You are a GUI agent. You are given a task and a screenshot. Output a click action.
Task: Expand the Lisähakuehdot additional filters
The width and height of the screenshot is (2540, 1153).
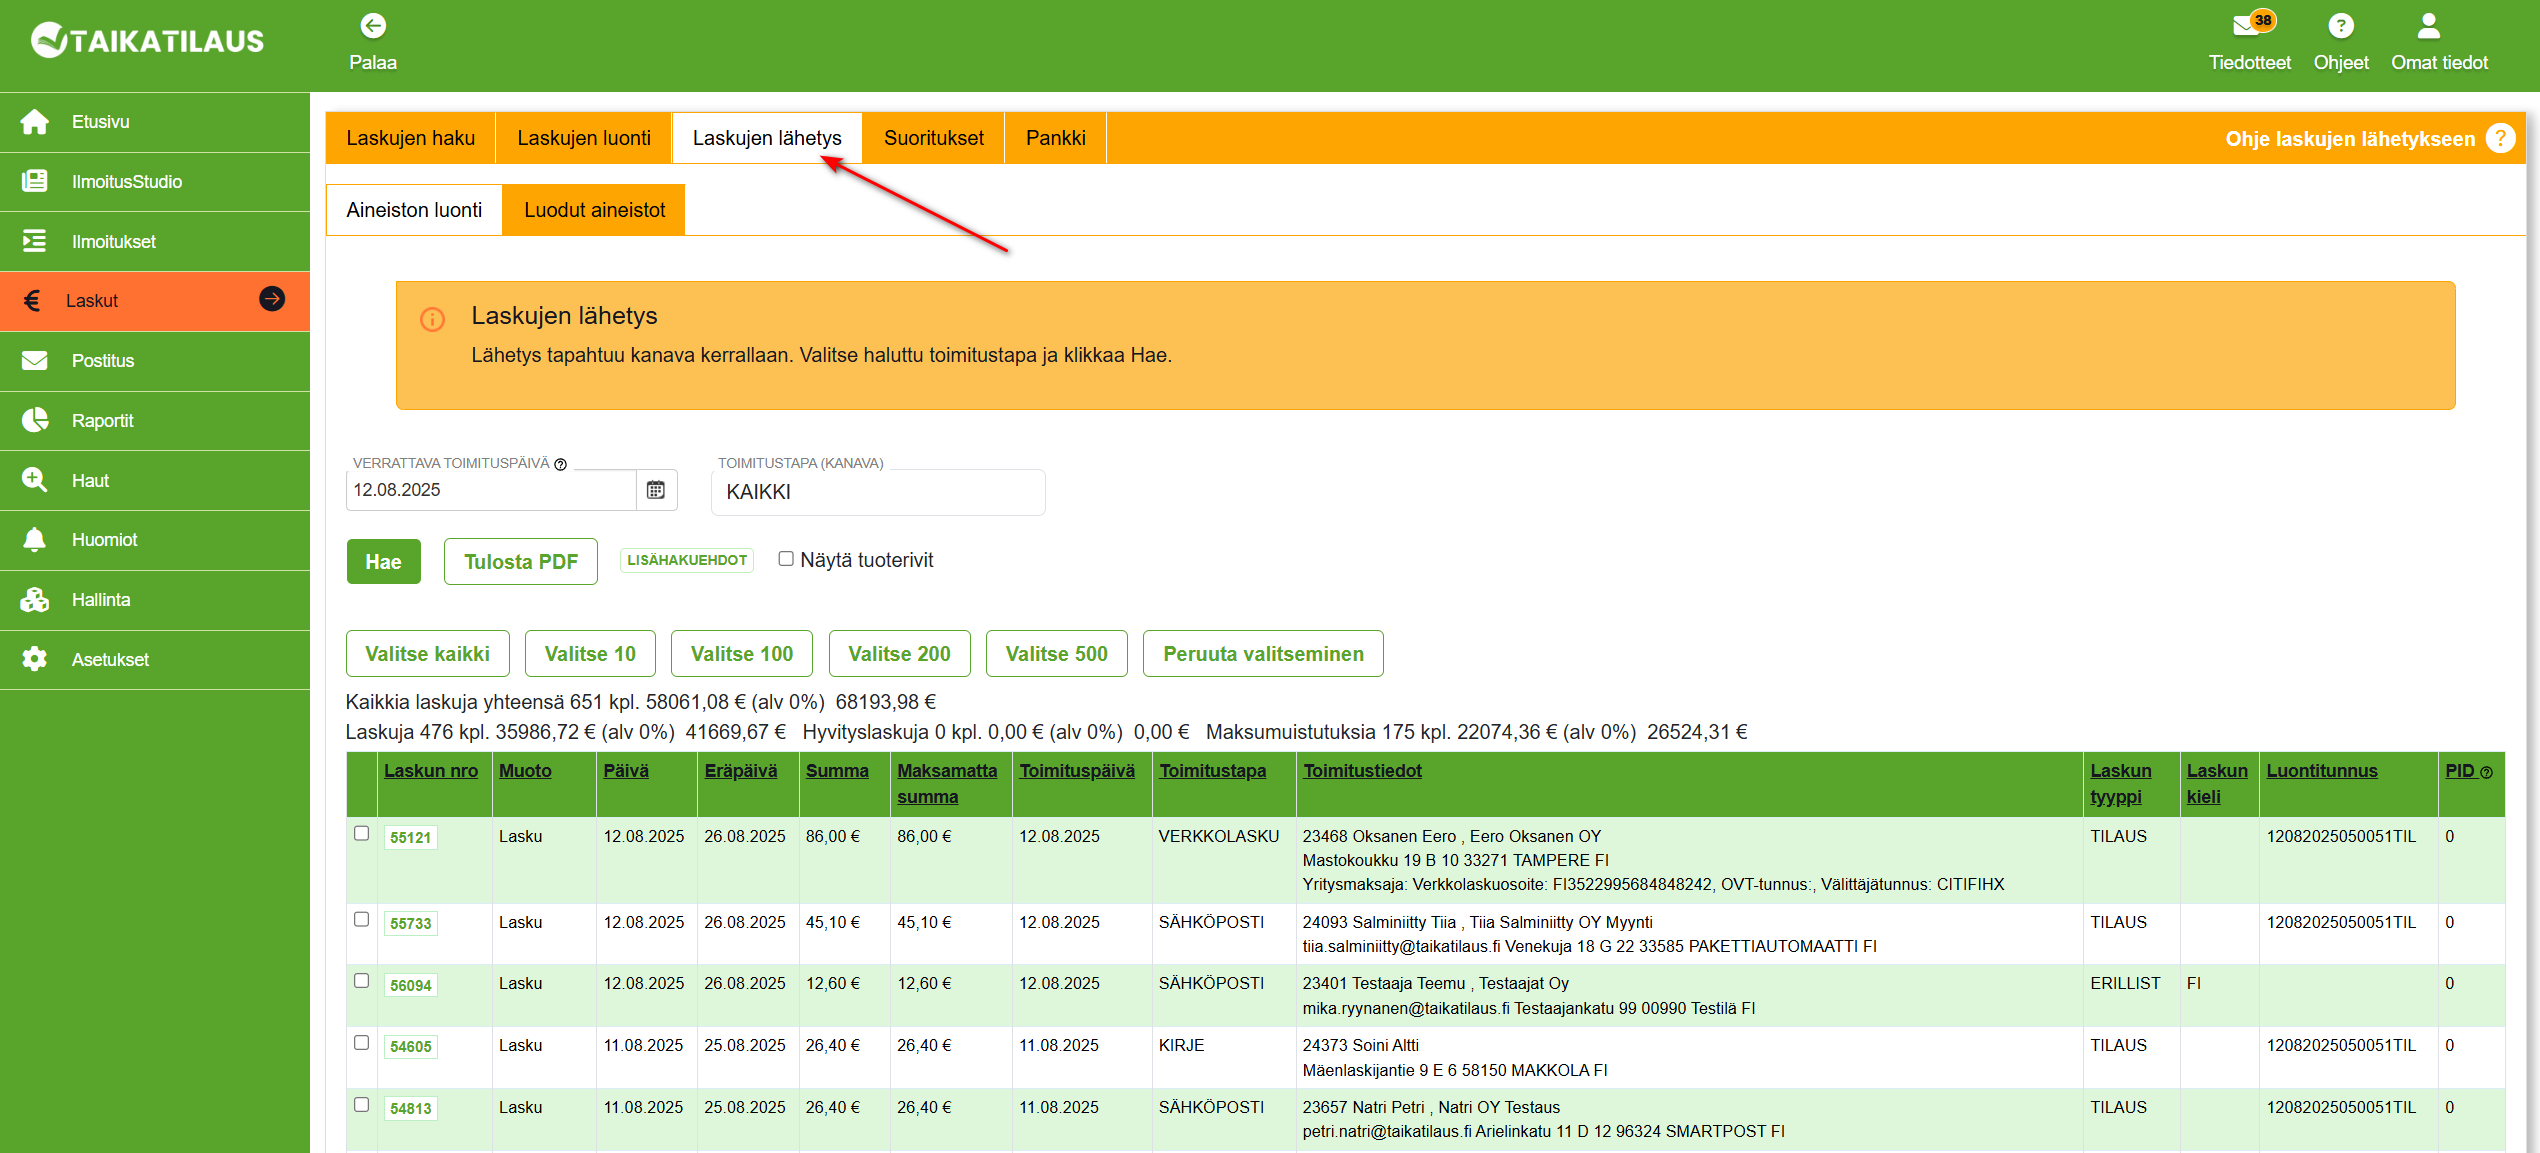[x=687, y=560]
